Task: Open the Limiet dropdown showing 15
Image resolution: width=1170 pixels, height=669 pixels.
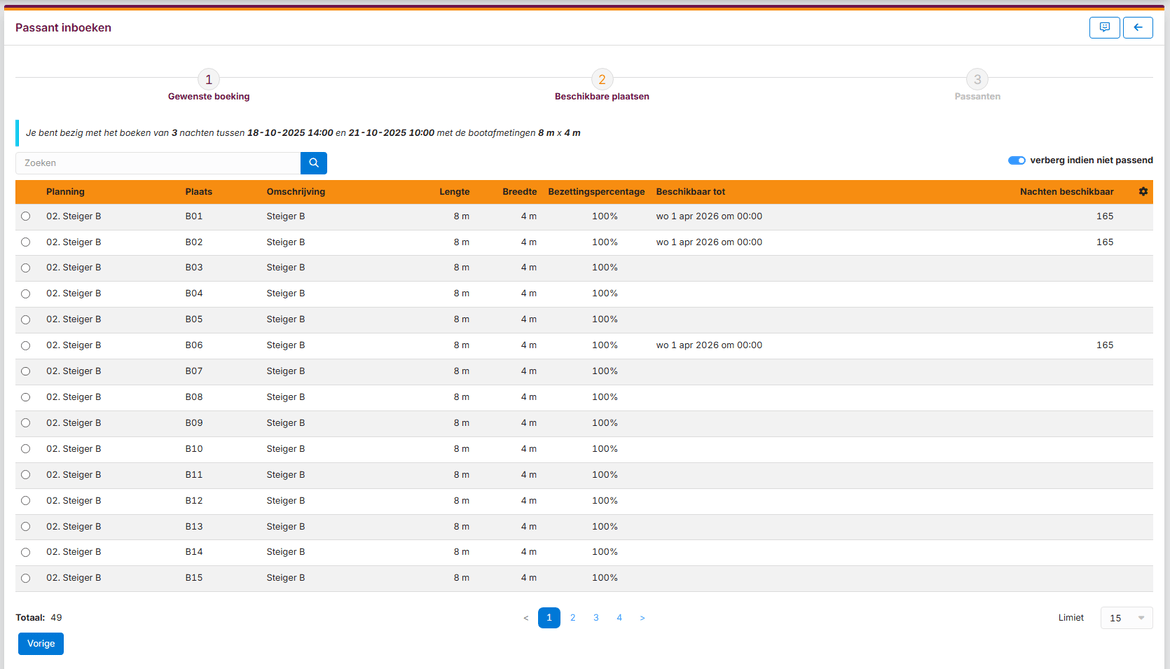Action: click(x=1126, y=618)
